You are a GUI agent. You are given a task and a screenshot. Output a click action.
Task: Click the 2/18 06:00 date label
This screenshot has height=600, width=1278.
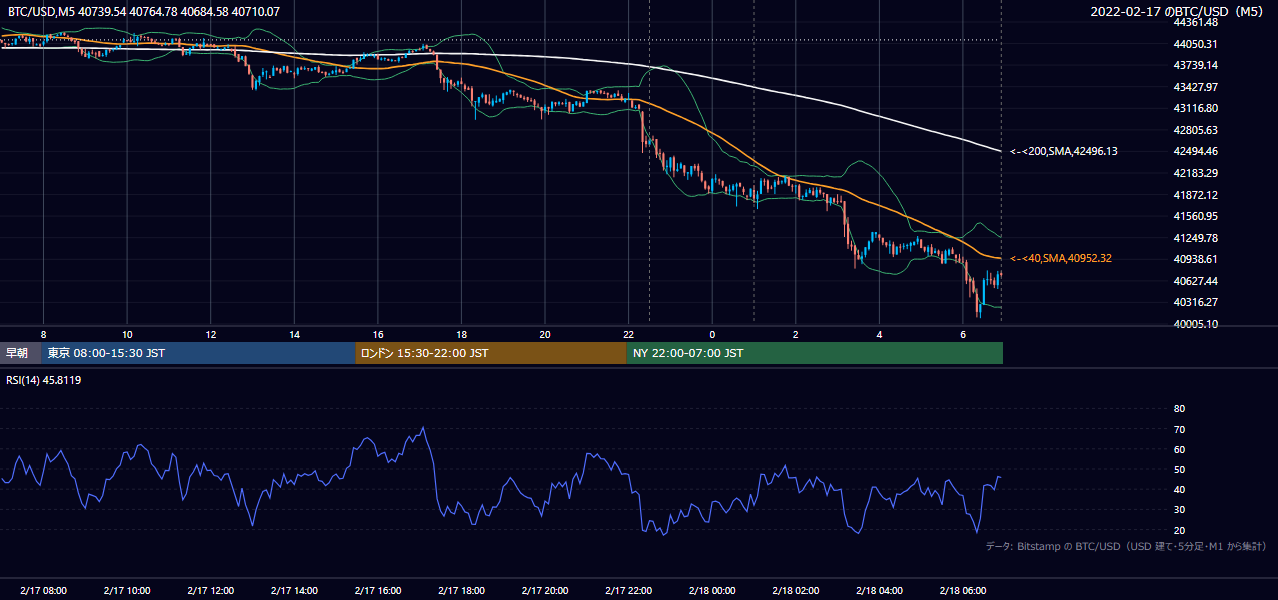[x=963, y=590]
